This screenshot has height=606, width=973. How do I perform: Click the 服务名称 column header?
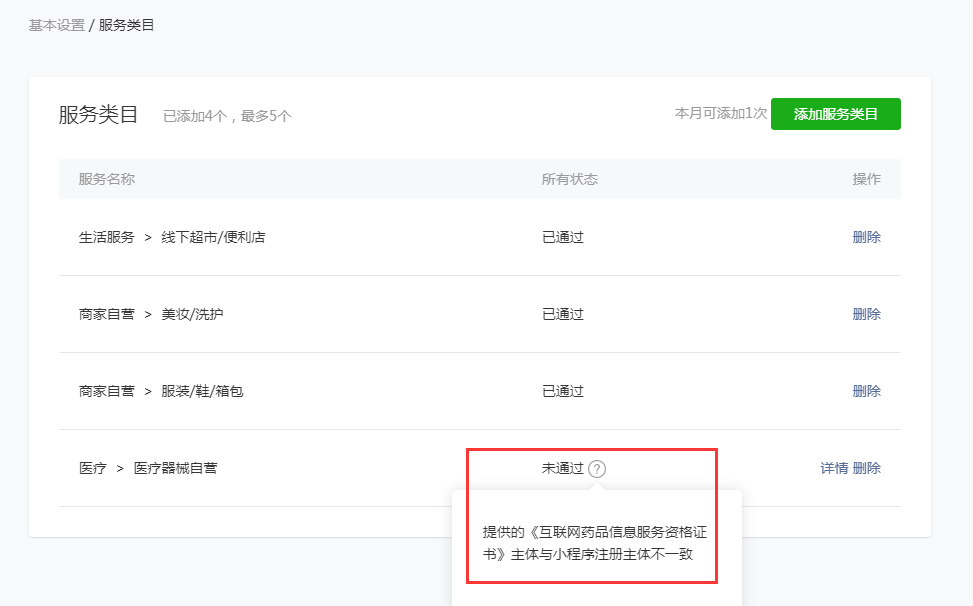(x=107, y=179)
